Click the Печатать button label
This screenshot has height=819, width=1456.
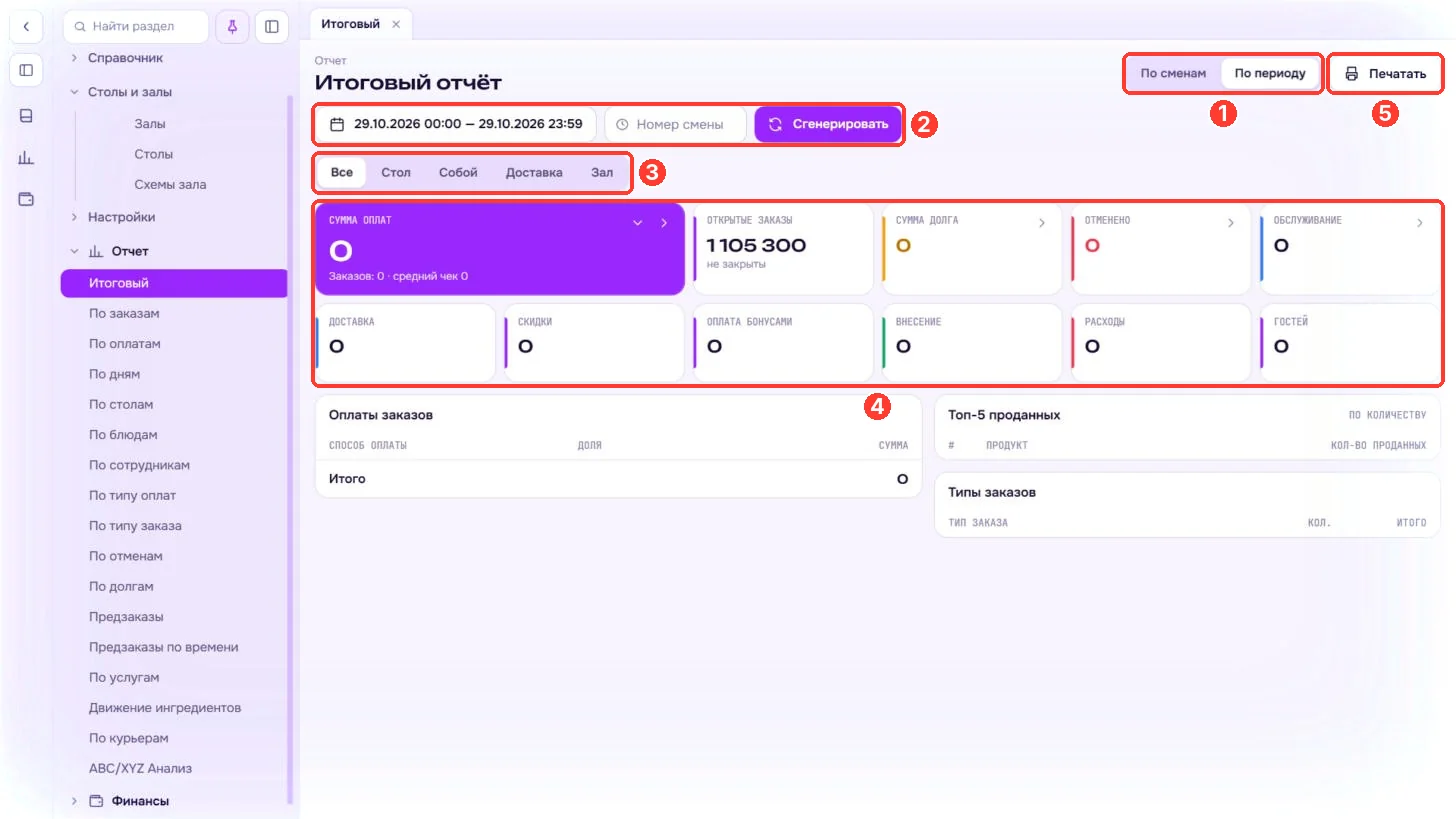(x=1397, y=74)
